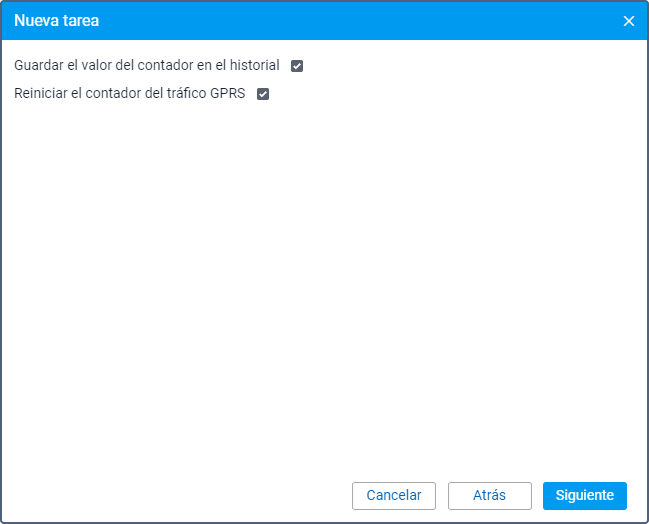This screenshot has height=524, width=649.
Task: Disable GPRS traffic counter reset option
Action: coord(263,94)
